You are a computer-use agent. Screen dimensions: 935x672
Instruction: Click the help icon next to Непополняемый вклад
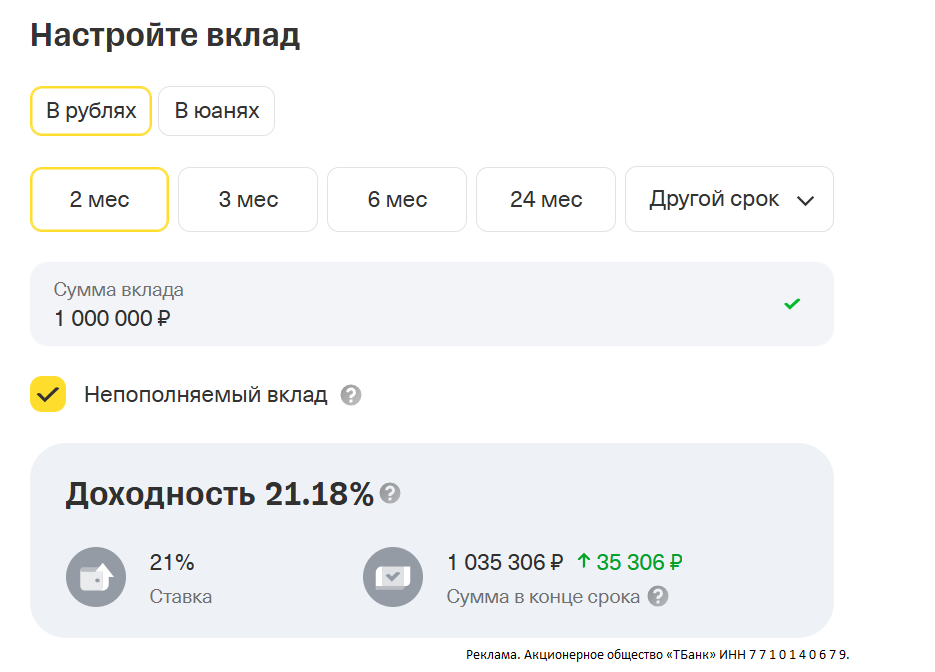click(x=350, y=395)
